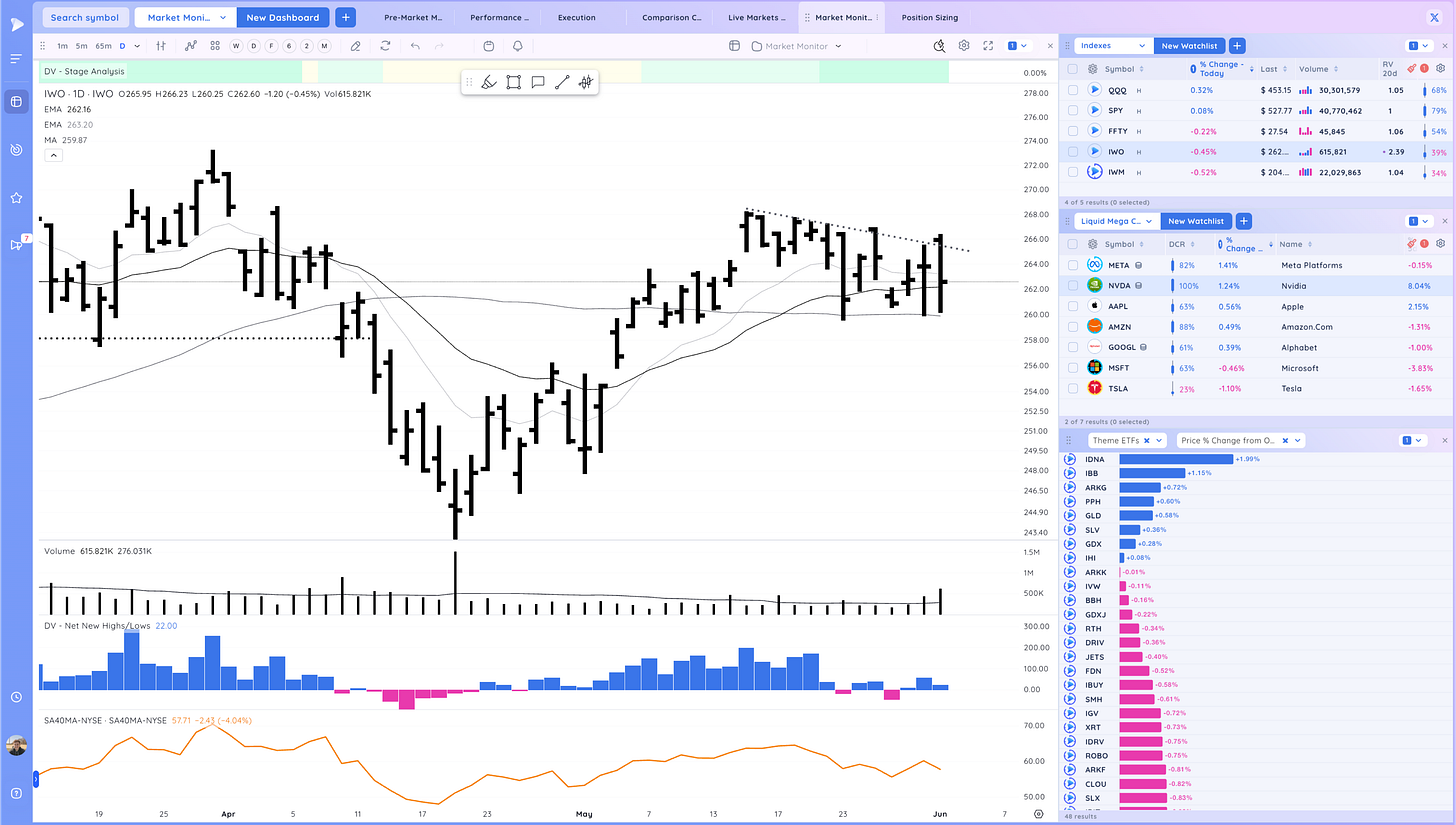Open the dashboard layout sidebar icon

click(16, 102)
